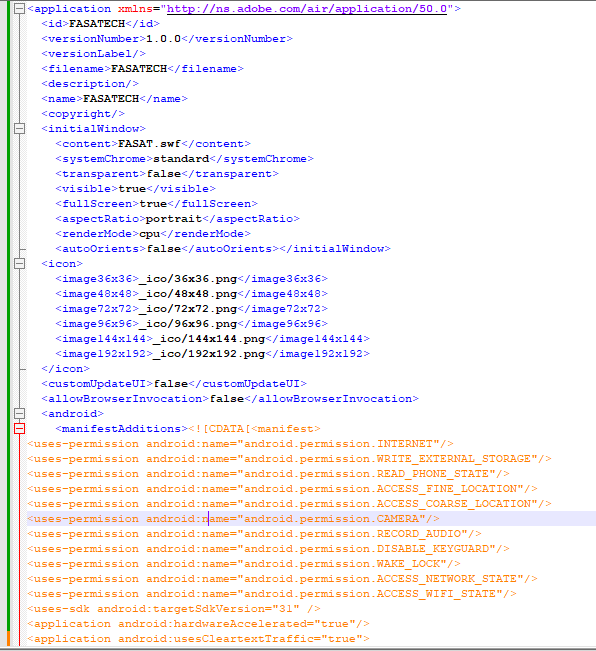Click the CAMERA permission line
Screen dimensions: 596x651
coord(233,519)
